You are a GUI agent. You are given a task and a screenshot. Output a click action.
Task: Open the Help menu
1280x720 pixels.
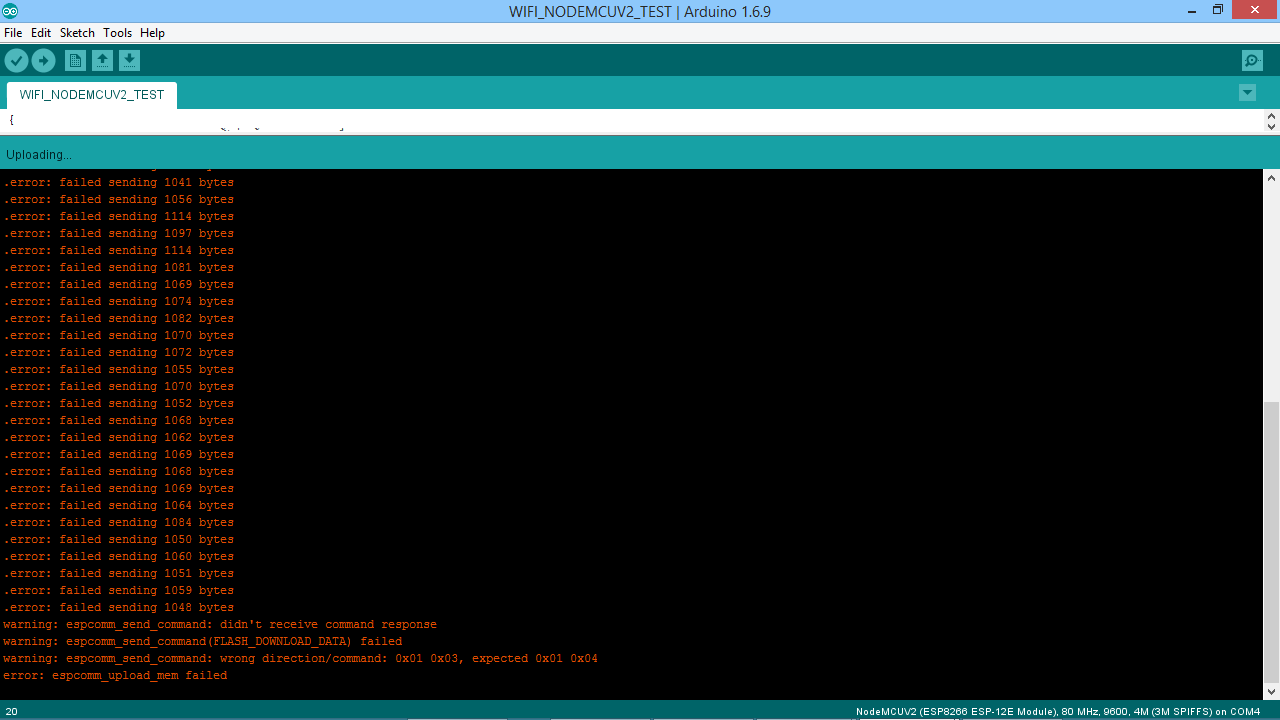[152, 33]
